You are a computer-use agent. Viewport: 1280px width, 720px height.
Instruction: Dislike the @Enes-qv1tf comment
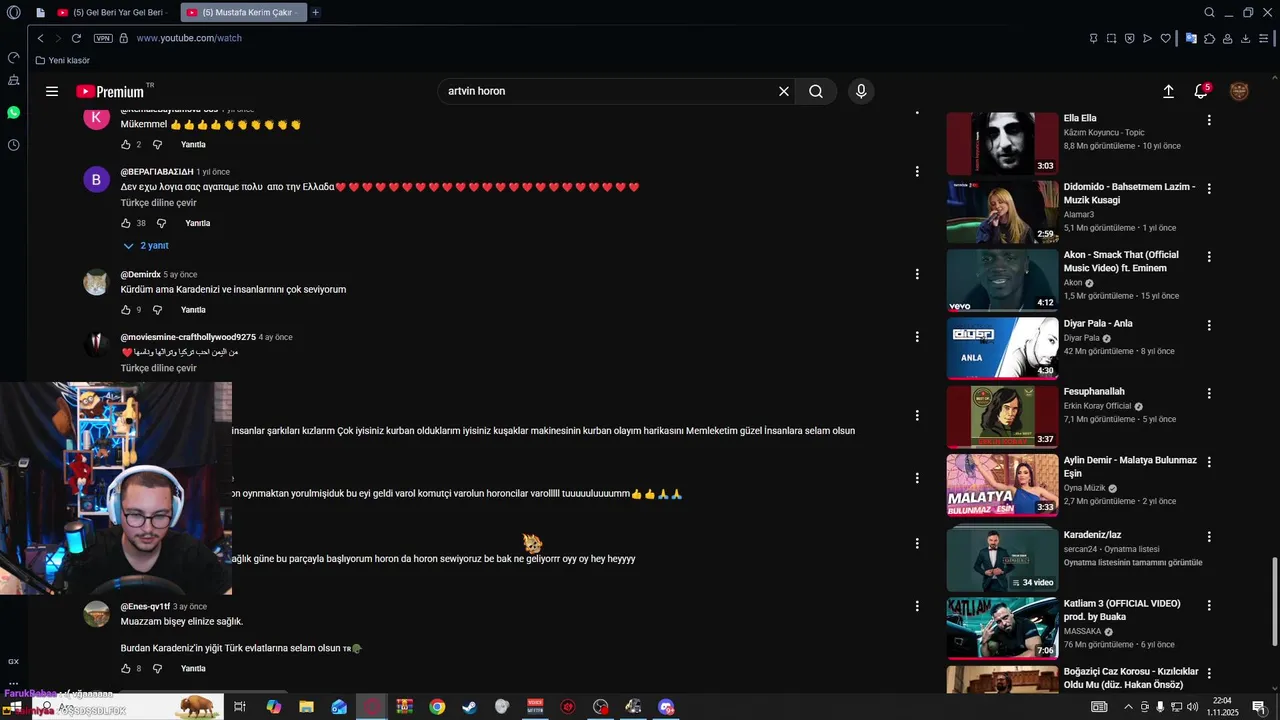click(157, 668)
